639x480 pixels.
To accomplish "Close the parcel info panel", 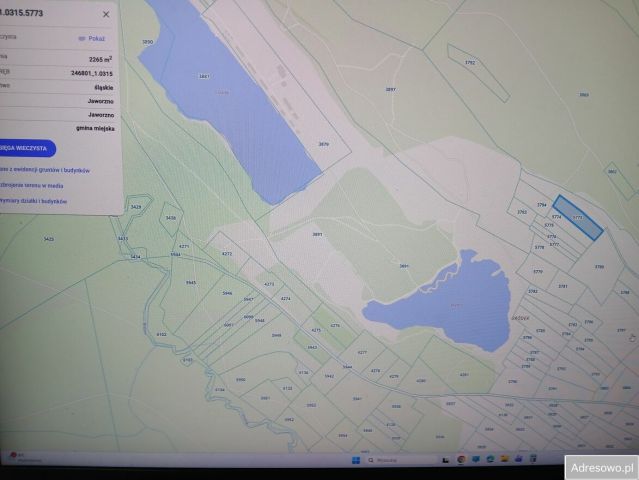I will [106, 15].
